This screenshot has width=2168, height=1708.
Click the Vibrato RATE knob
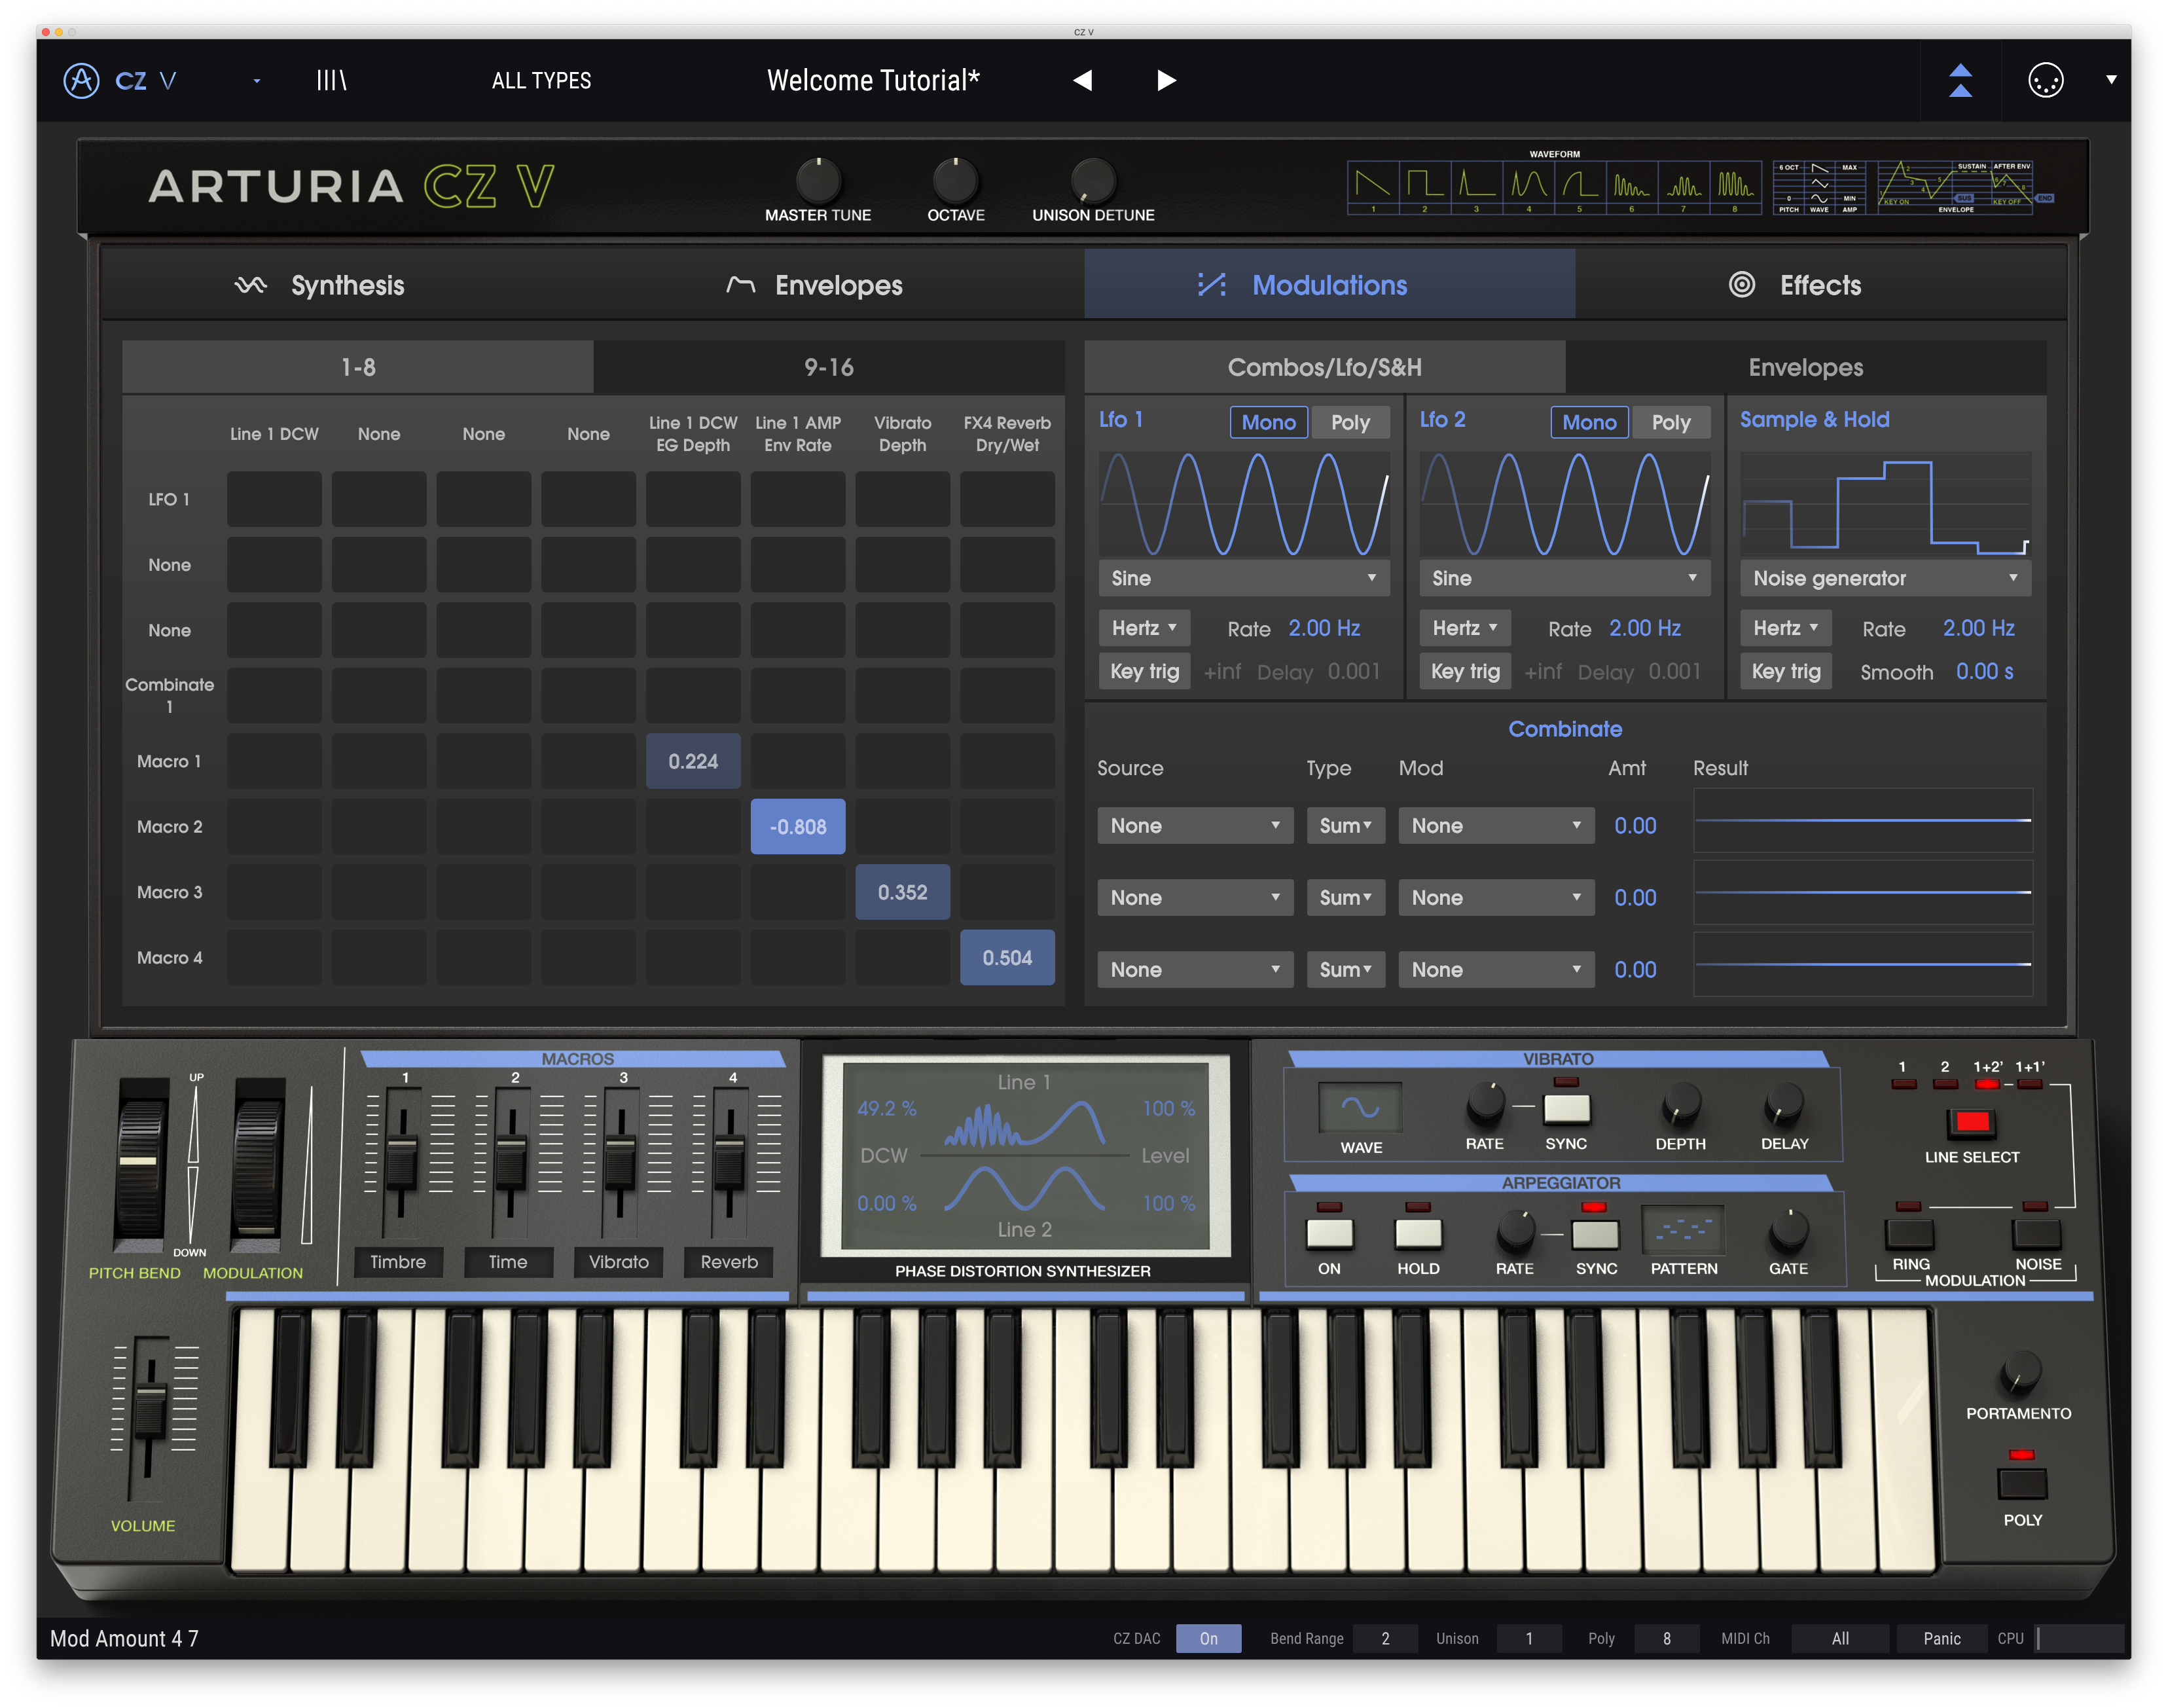tap(1485, 1104)
